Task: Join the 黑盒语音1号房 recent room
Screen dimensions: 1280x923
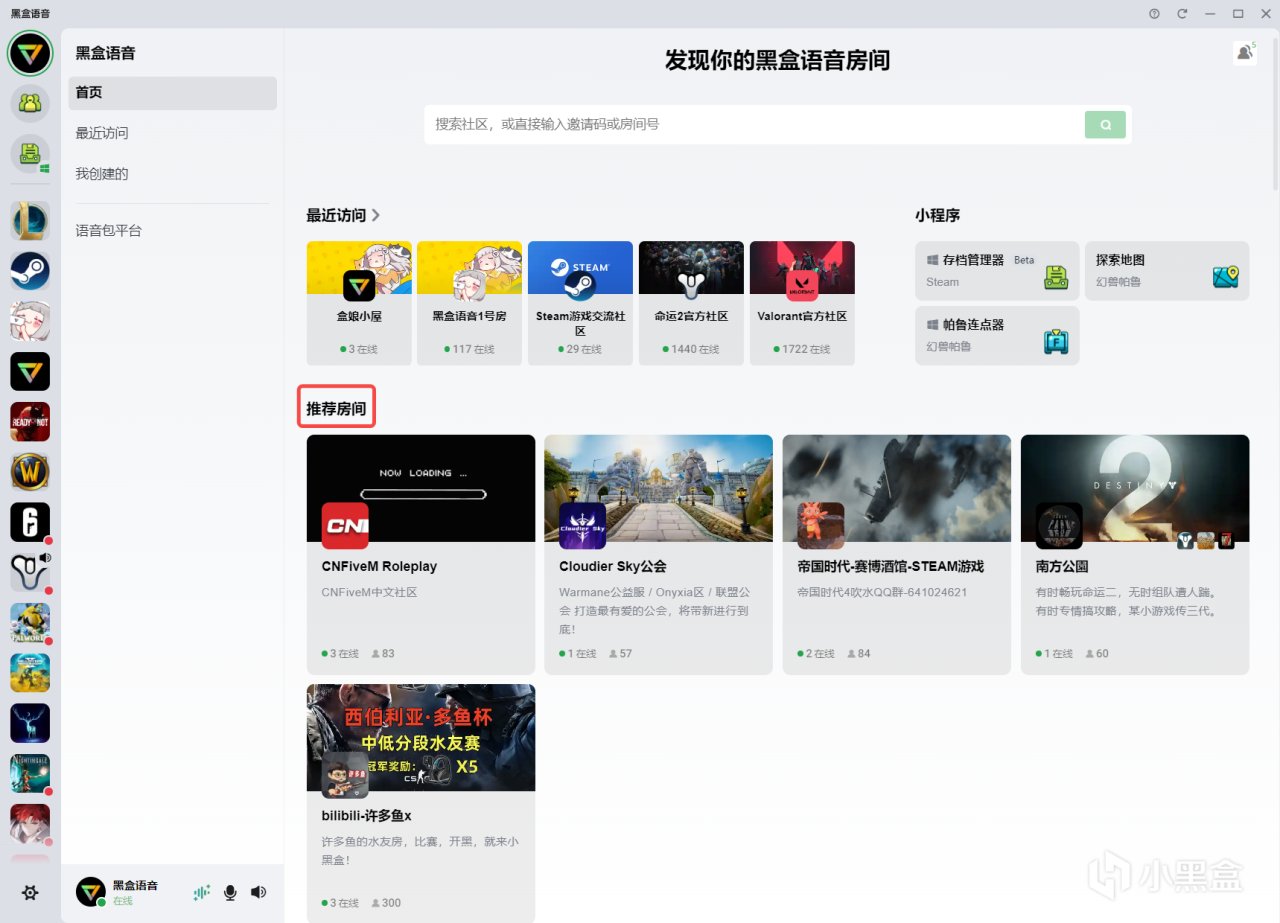Action: 469,303
